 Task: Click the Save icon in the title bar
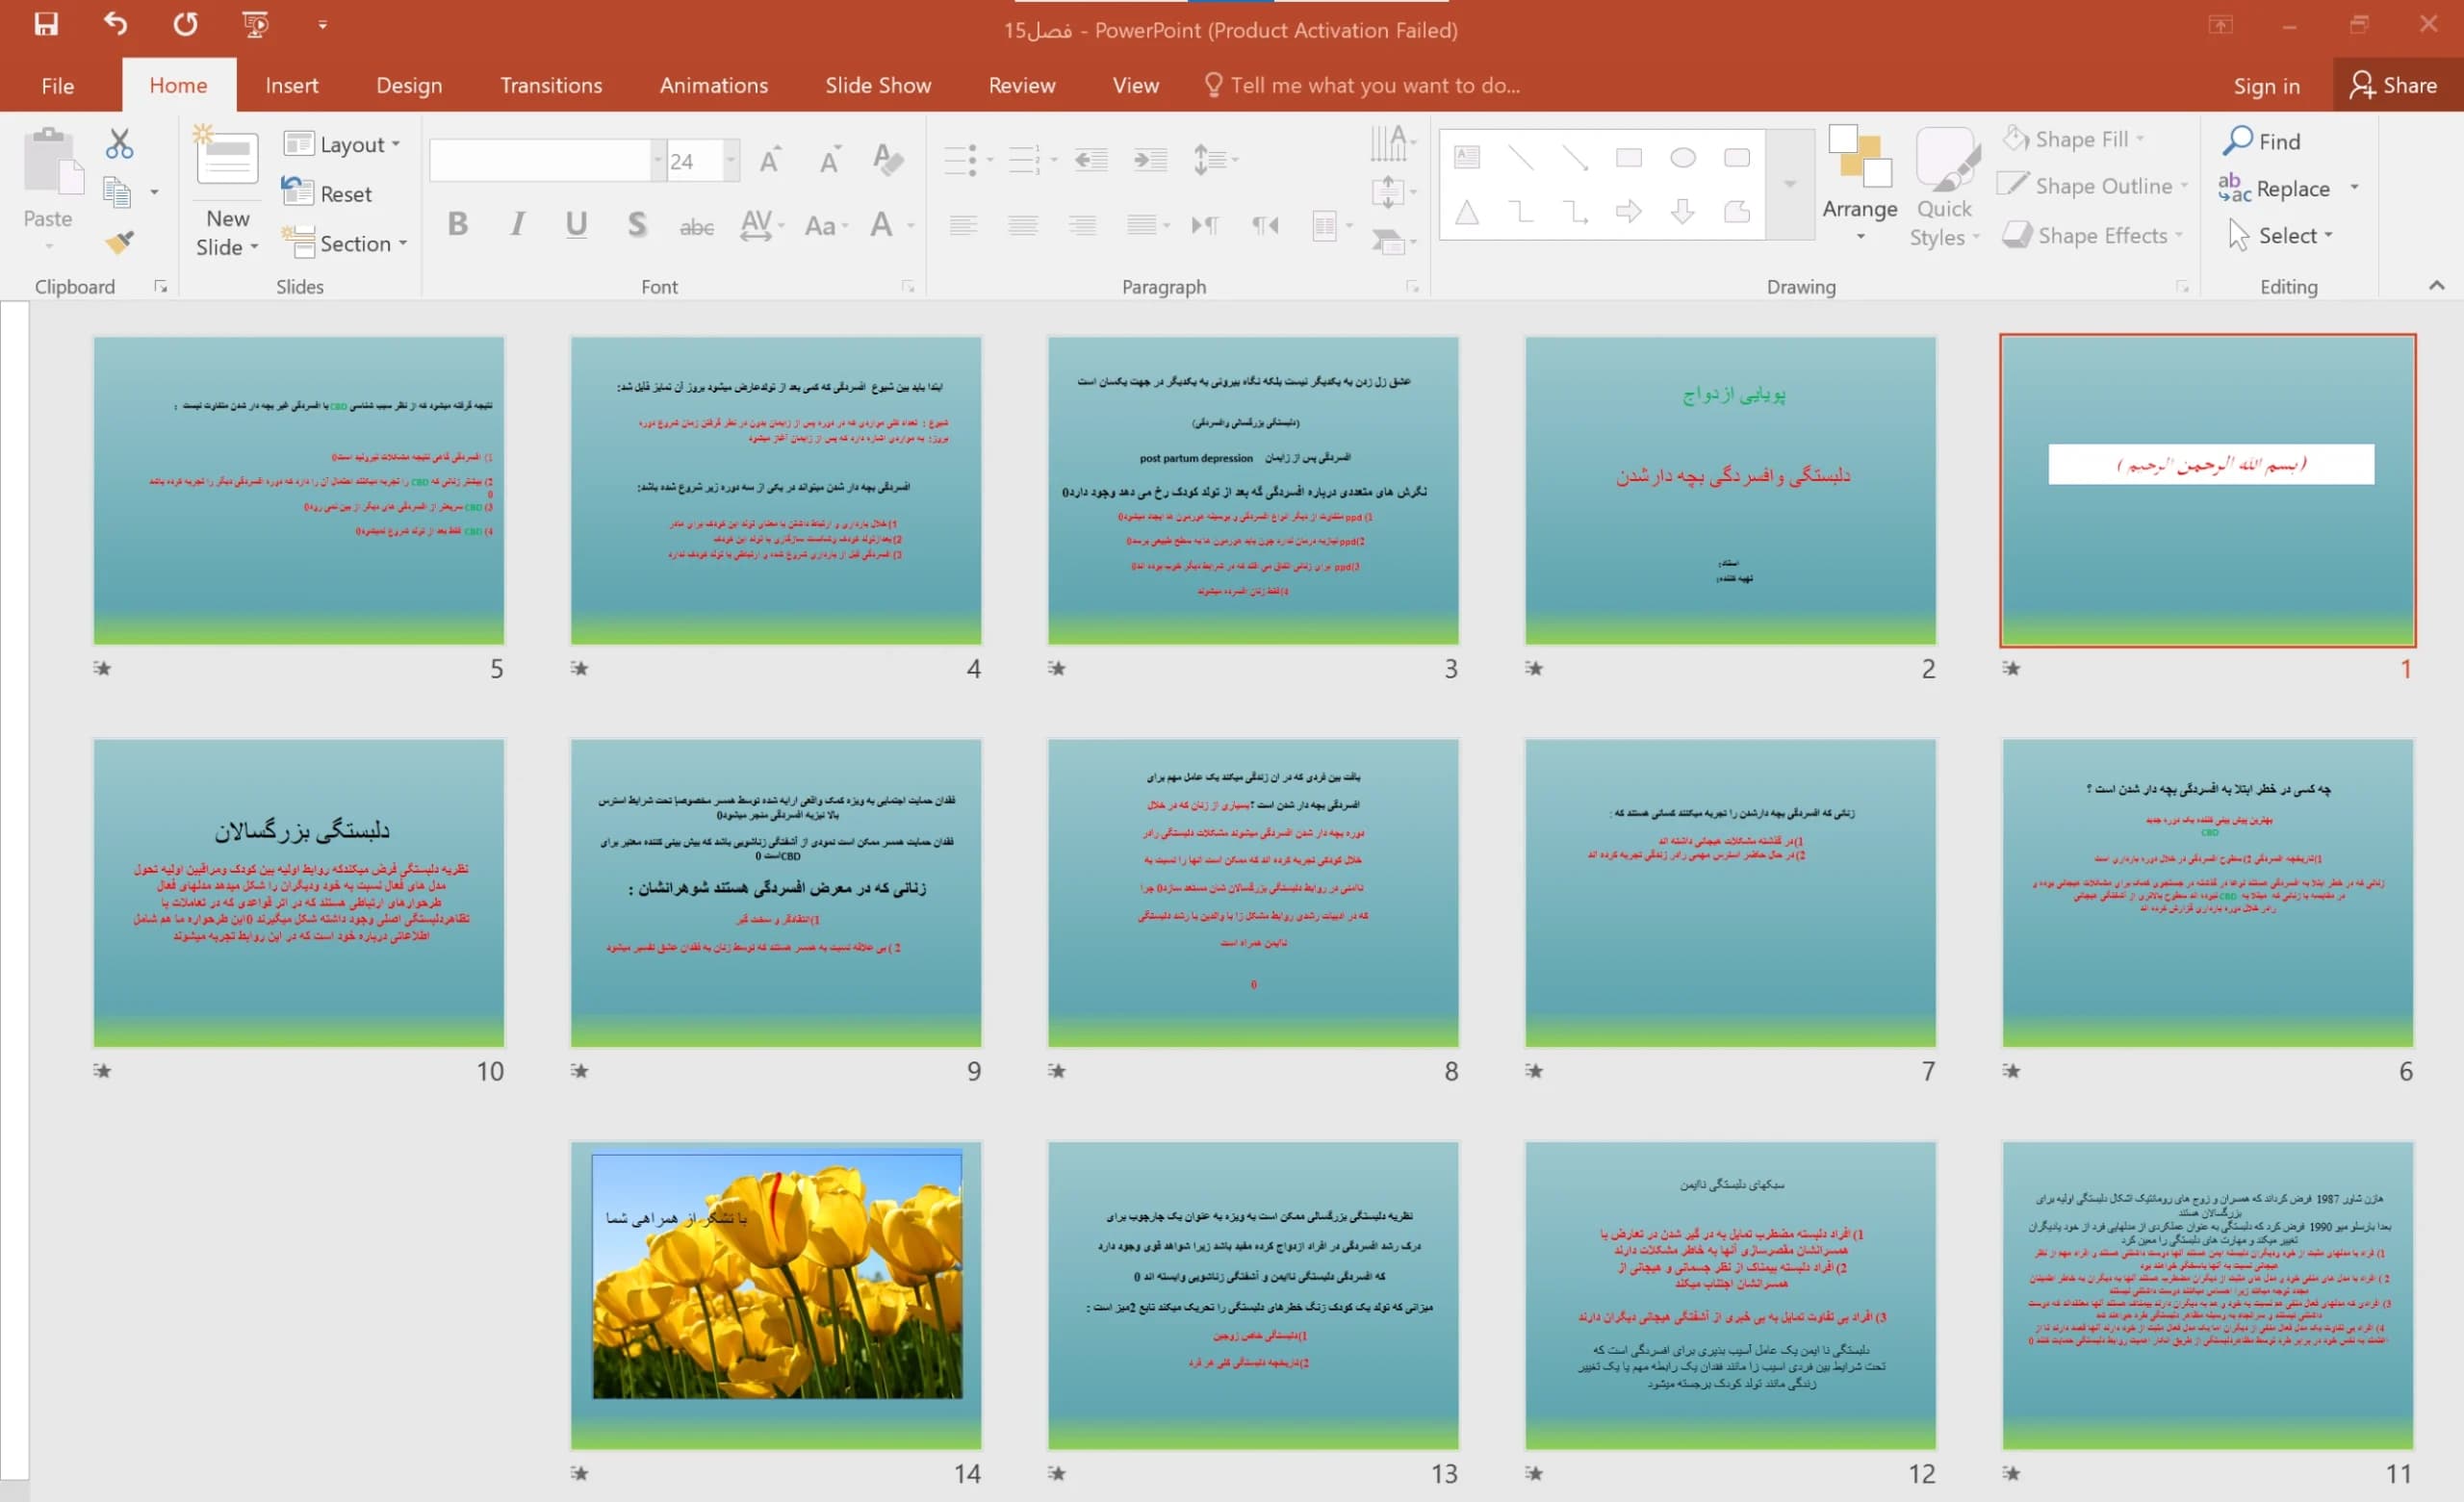(46, 24)
